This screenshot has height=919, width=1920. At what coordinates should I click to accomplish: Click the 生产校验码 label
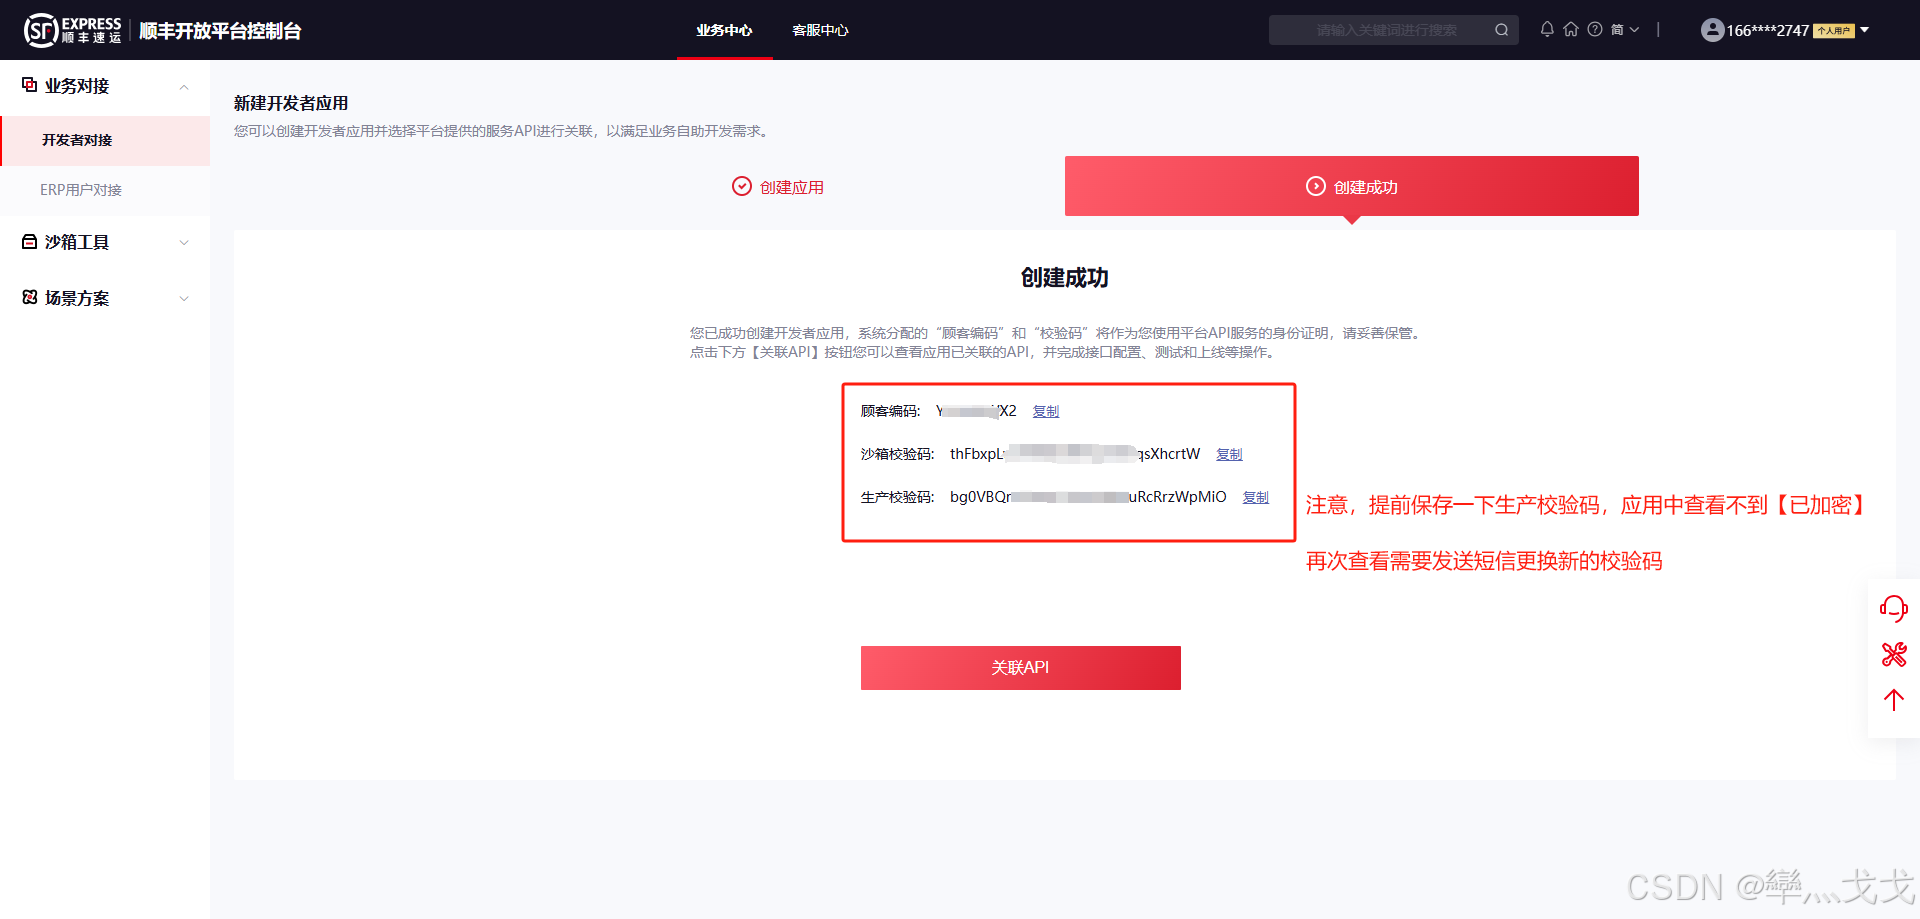tap(897, 497)
